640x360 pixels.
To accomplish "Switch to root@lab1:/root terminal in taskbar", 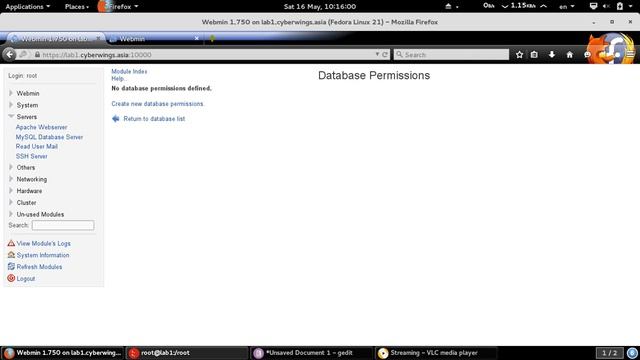I will tap(187, 353).
